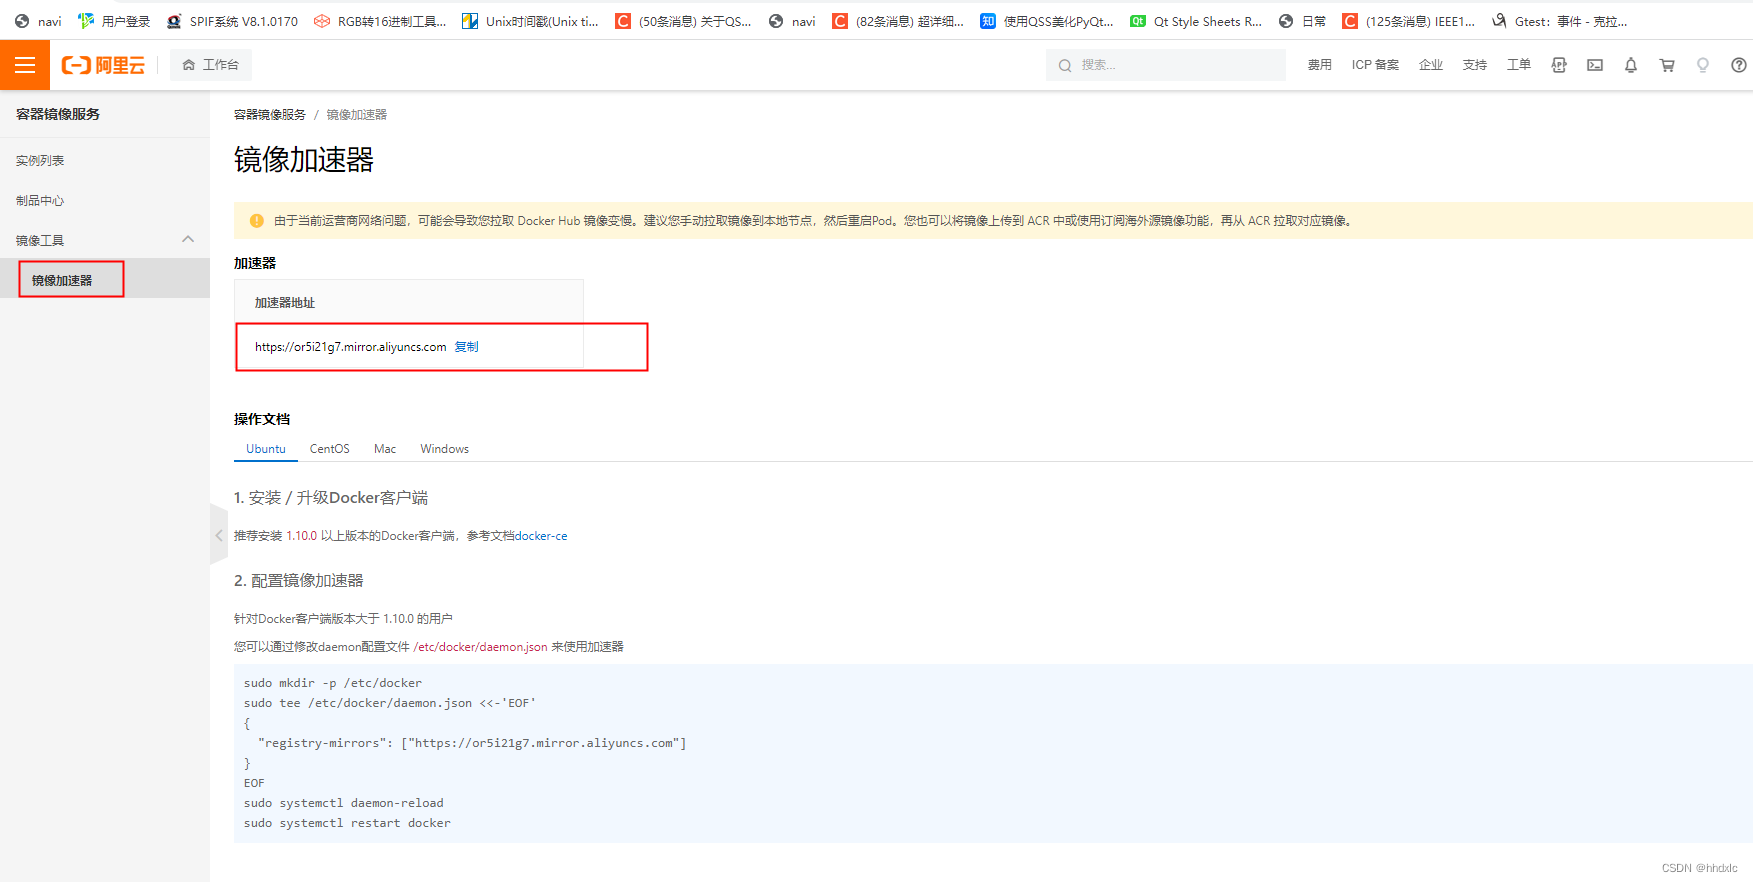The image size is (1753, 882).
Task: Click the registry-mirrors line in the code
Action: 472,743
